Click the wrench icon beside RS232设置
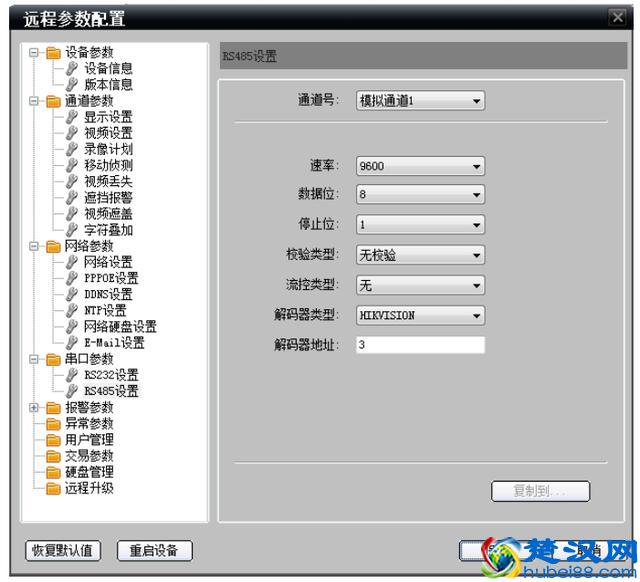Screen dimensions: 640x582 72,375
